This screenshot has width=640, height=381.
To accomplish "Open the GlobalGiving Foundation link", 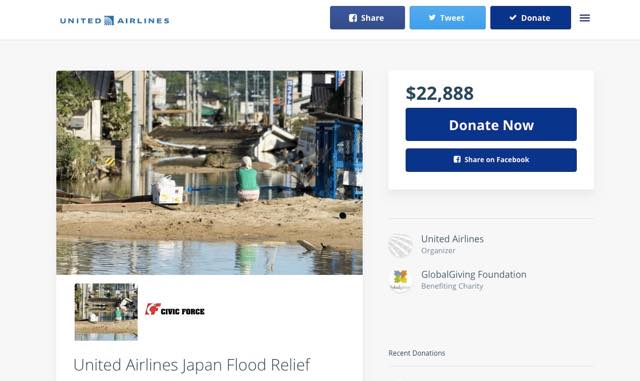I will 473,274.
